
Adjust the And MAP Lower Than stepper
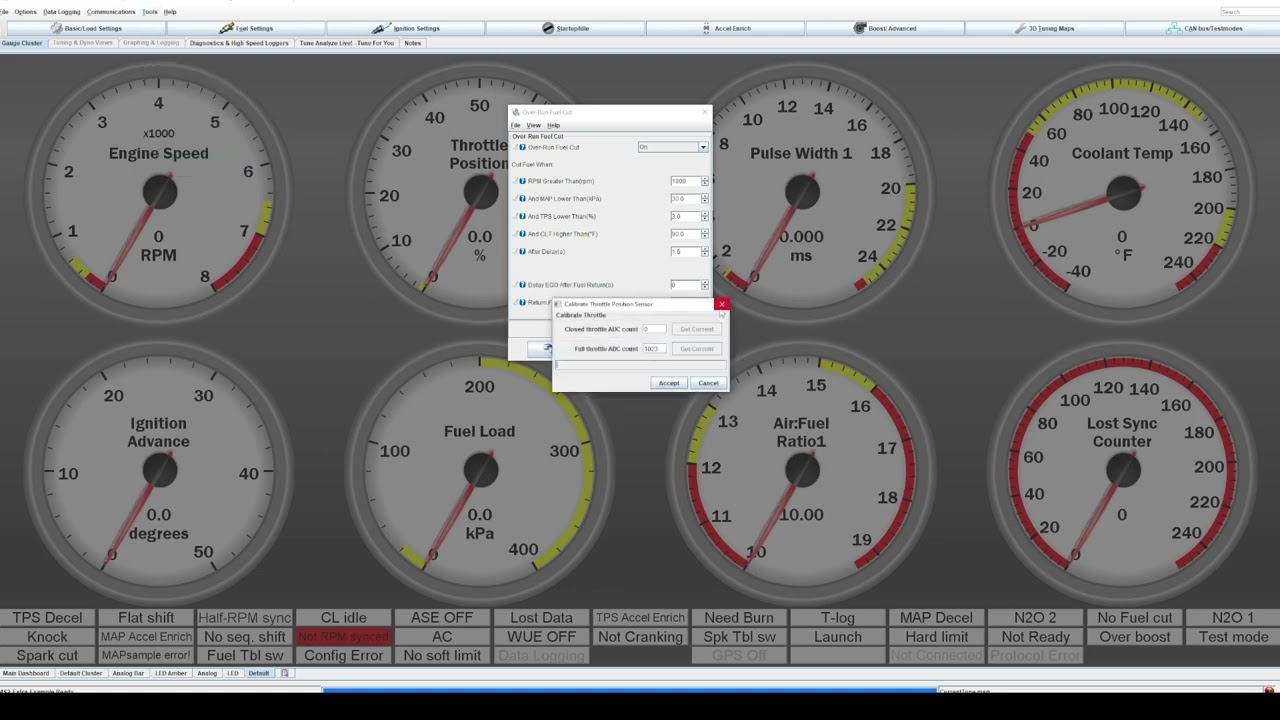[x=705, y=198]
